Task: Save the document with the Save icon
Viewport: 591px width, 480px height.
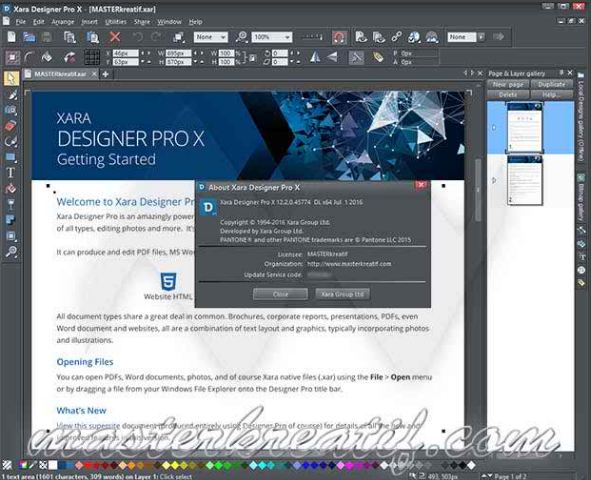Action: click(47, 37)
